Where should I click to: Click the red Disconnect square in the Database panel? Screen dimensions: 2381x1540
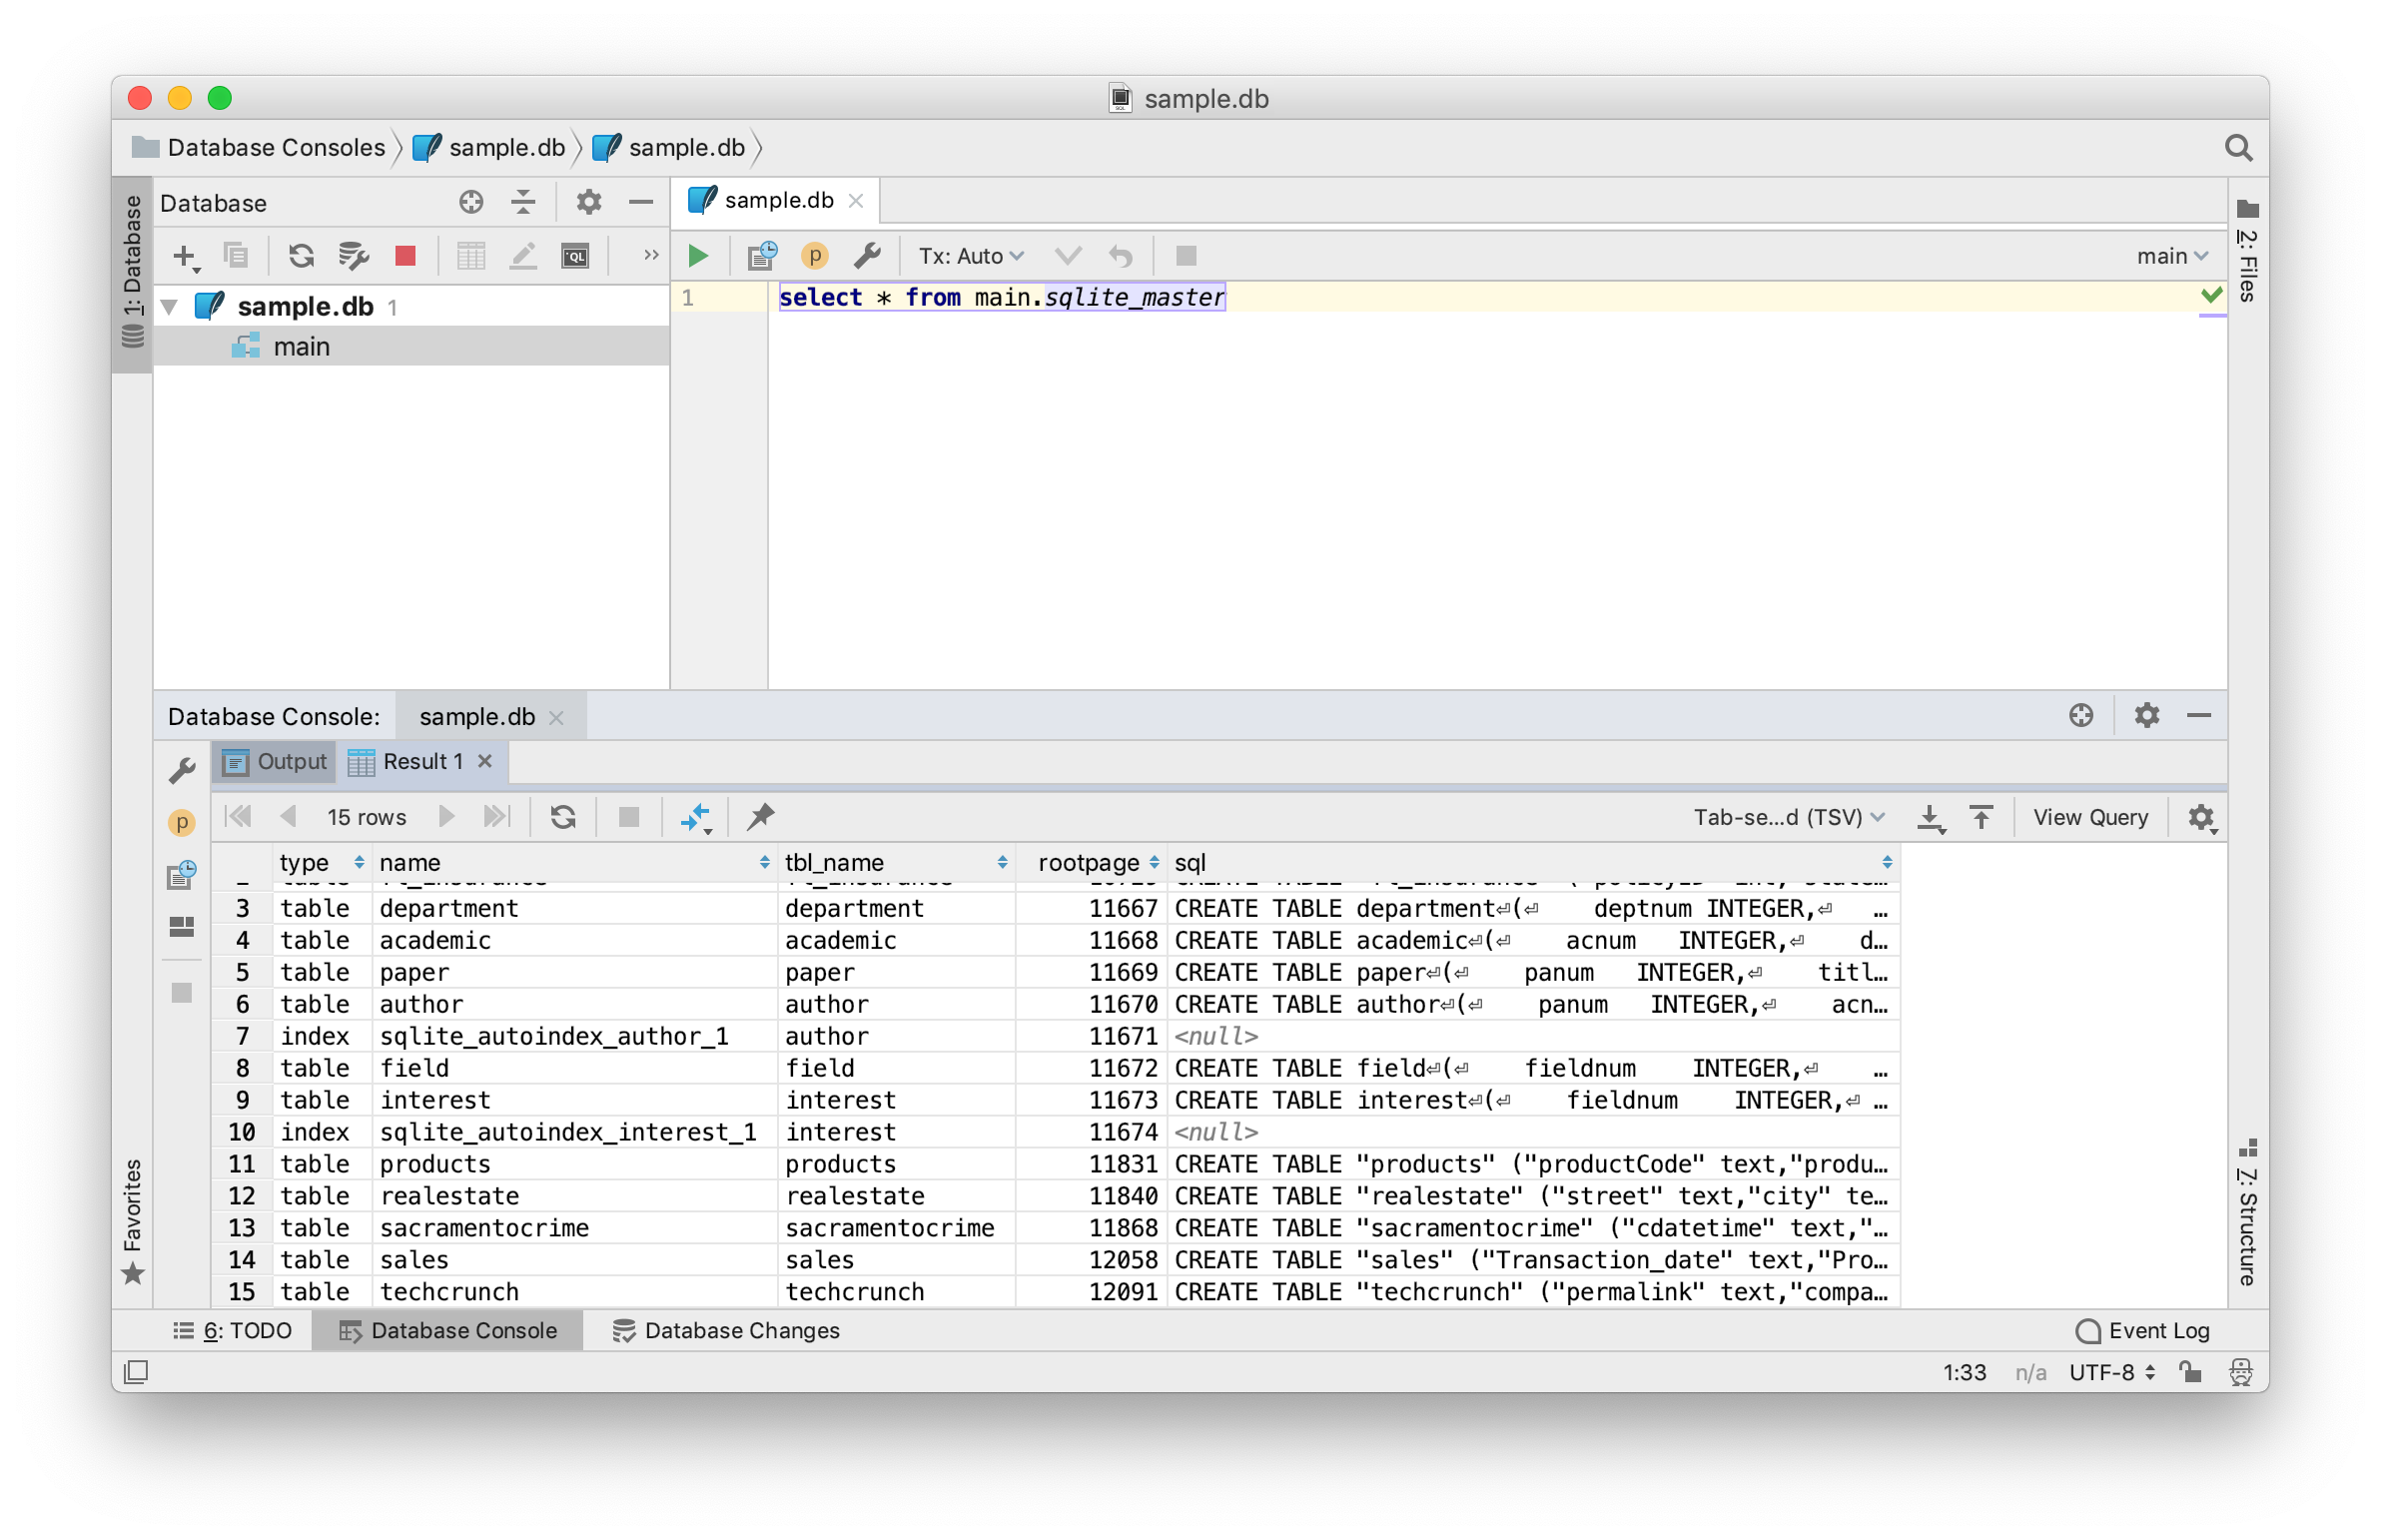(x=405, y=256)
